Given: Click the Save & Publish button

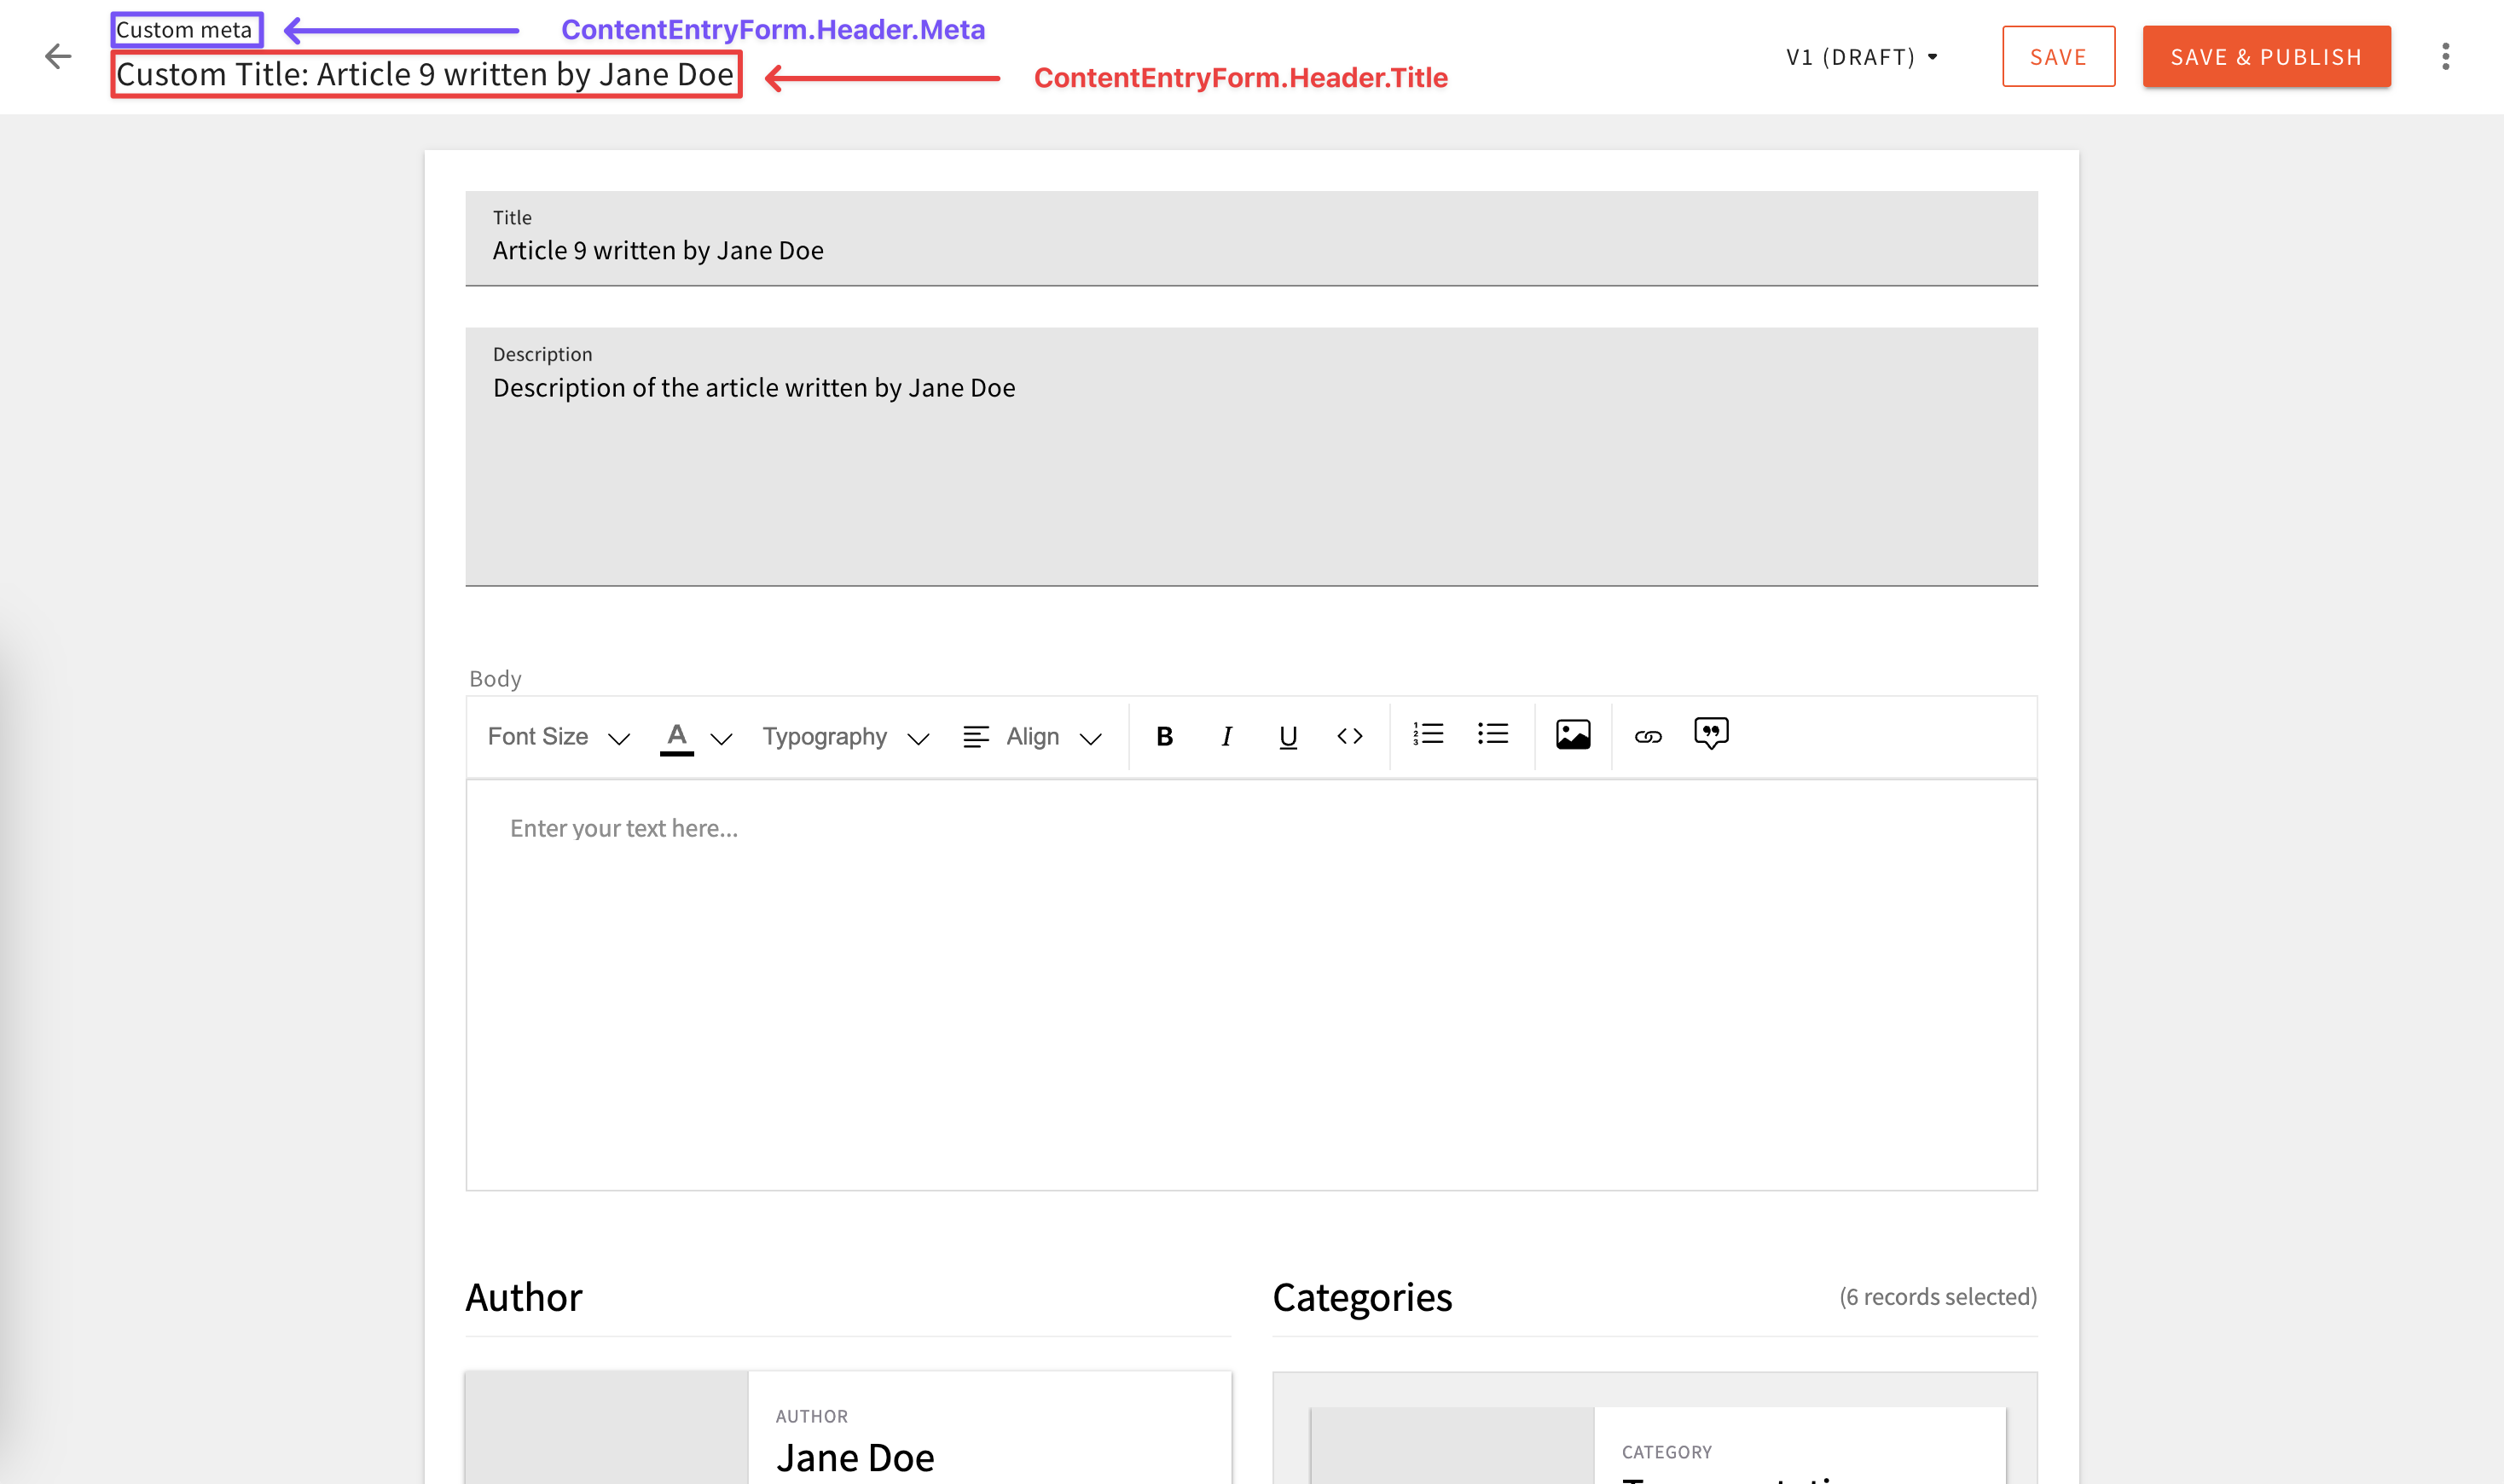Looking at the screenshot, I should (x=2266, y=57).
